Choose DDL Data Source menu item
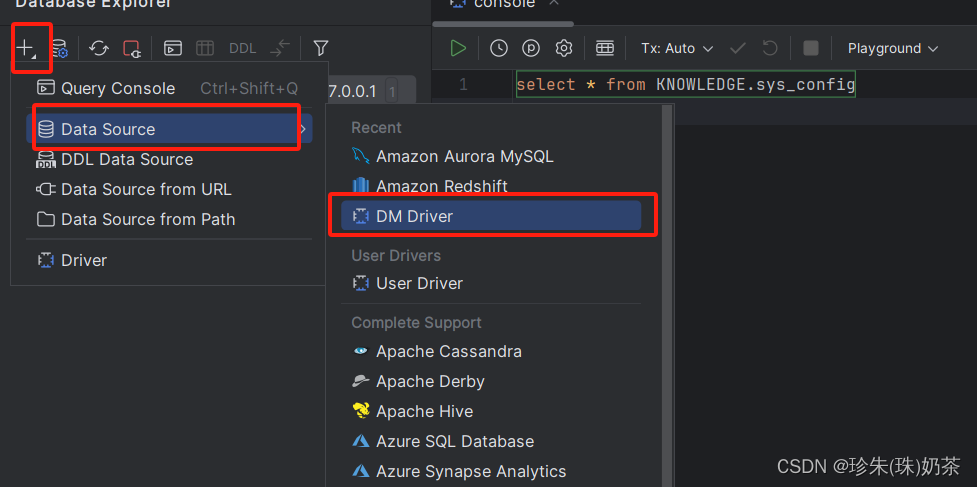977x487 pixels. point(169,159)
